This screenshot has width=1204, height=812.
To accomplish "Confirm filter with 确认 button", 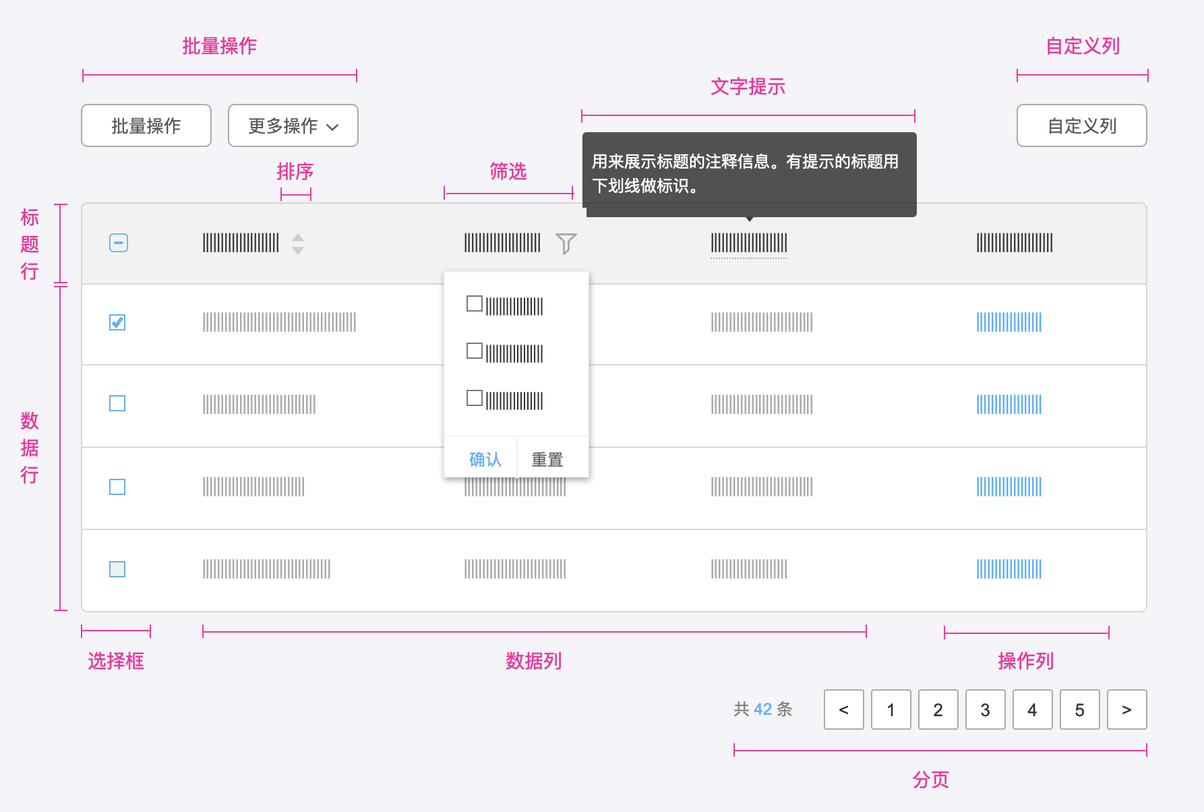I will tap(485, 459).
